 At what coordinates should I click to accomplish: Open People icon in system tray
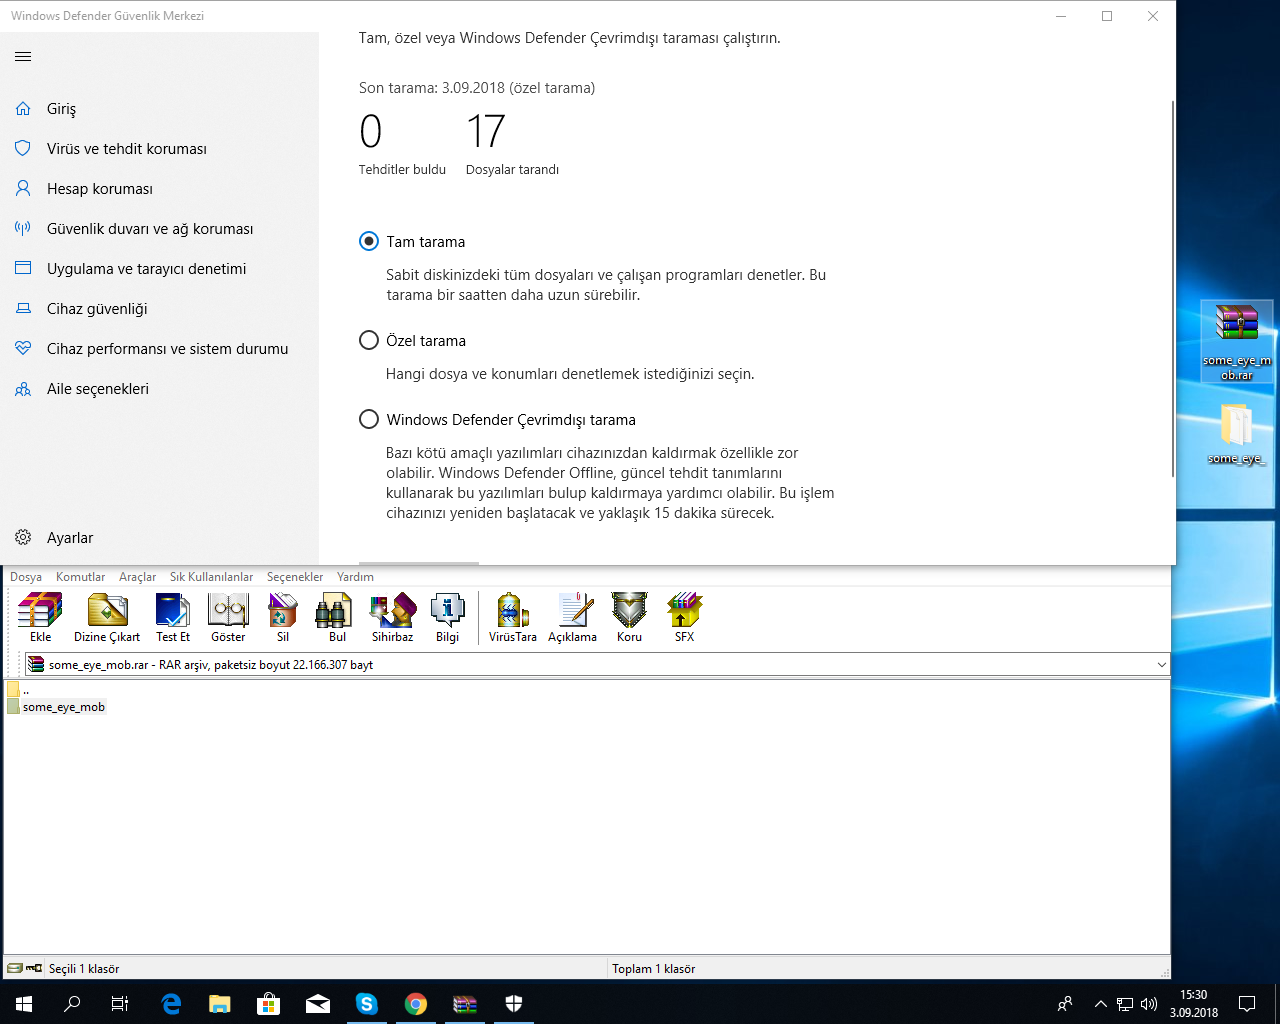1065,1004
